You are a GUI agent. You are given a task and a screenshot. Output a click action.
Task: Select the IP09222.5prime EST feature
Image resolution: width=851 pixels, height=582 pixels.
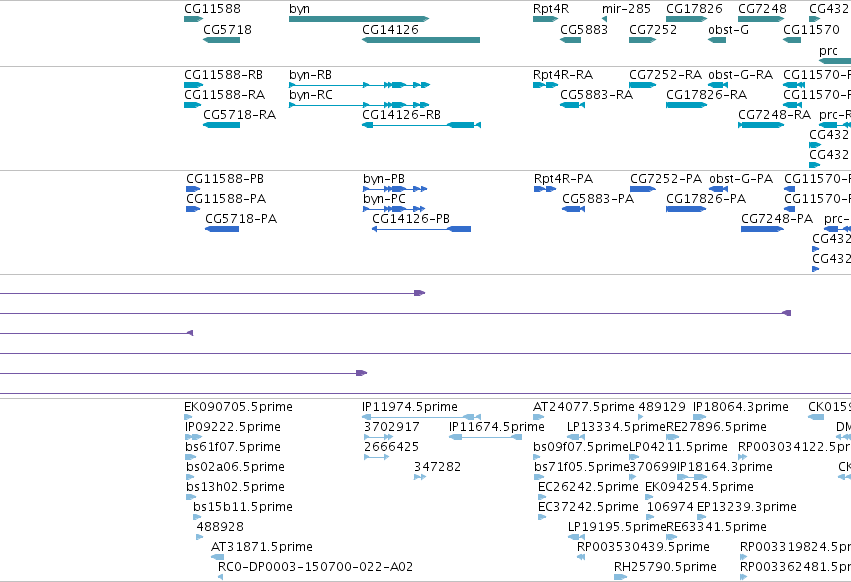click(193, 437)
